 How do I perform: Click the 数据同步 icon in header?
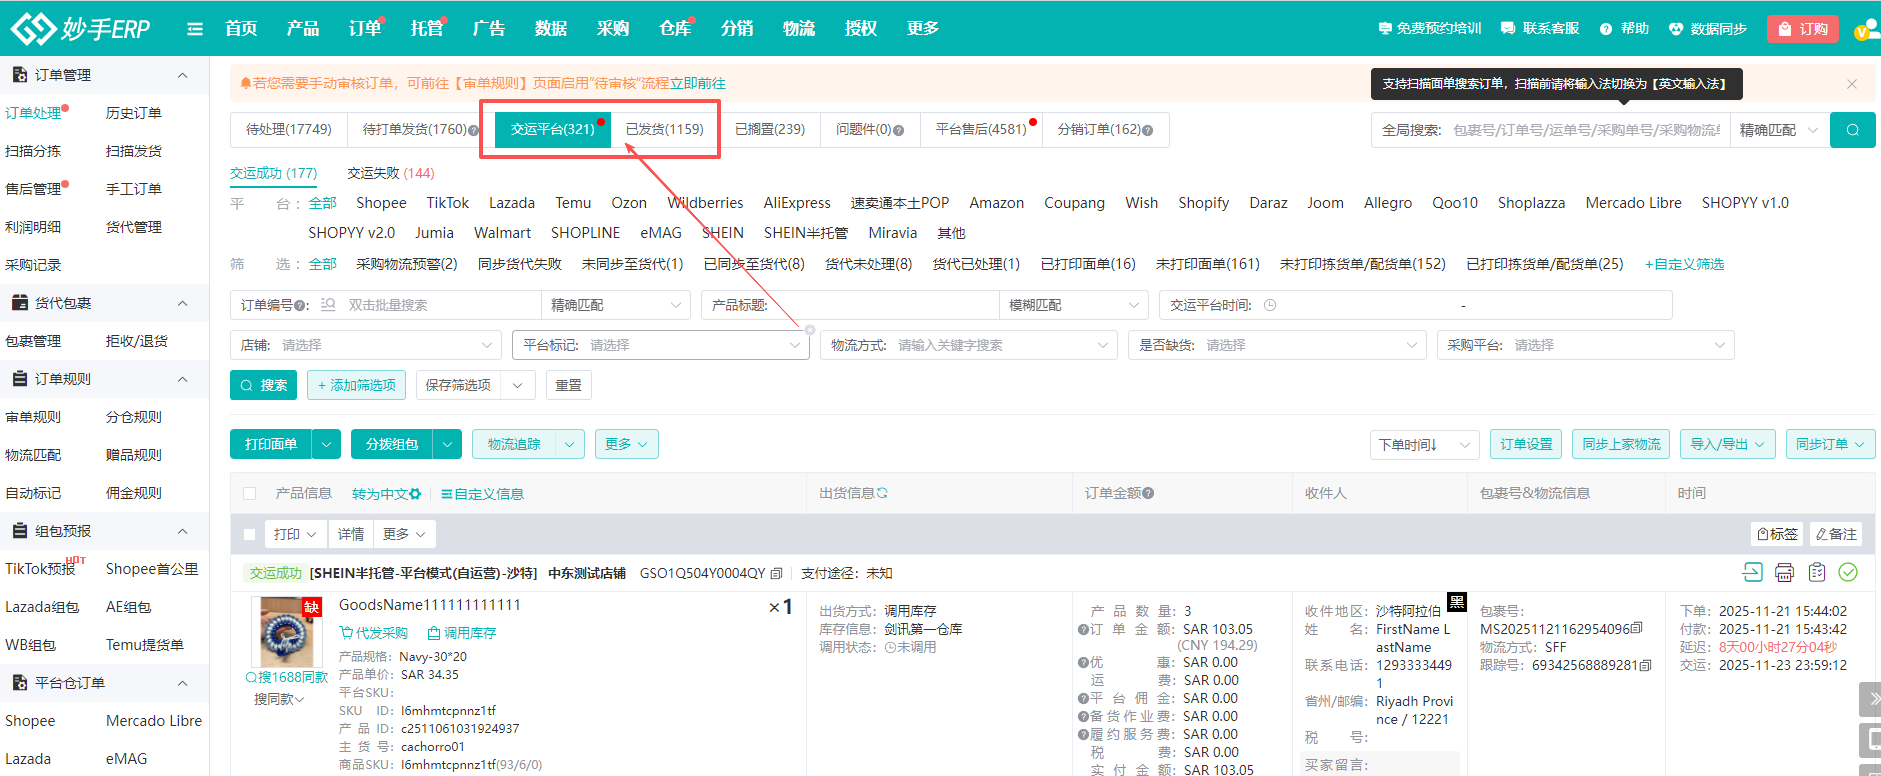(x=1676, y=29)
